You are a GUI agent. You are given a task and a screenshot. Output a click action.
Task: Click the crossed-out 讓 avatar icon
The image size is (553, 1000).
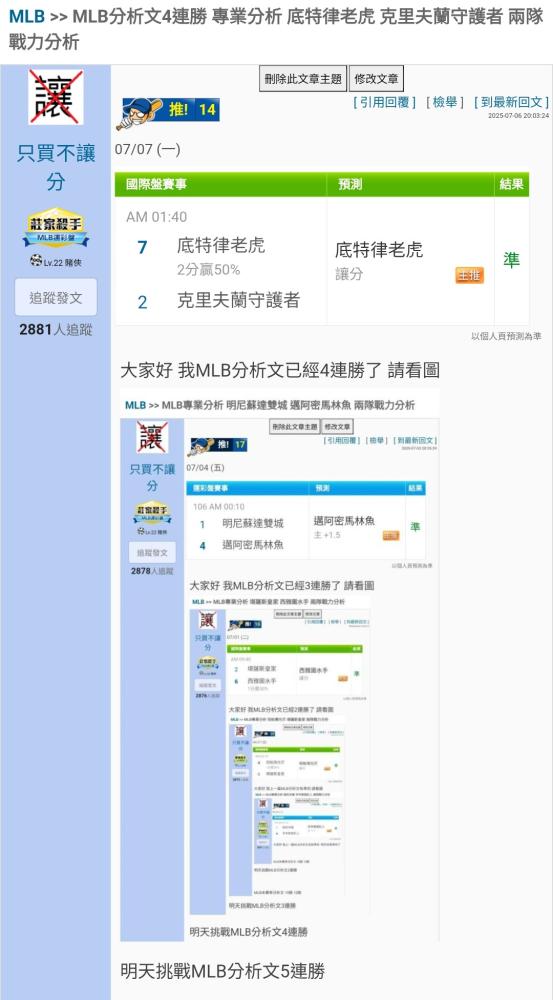(x=55, y=97)
